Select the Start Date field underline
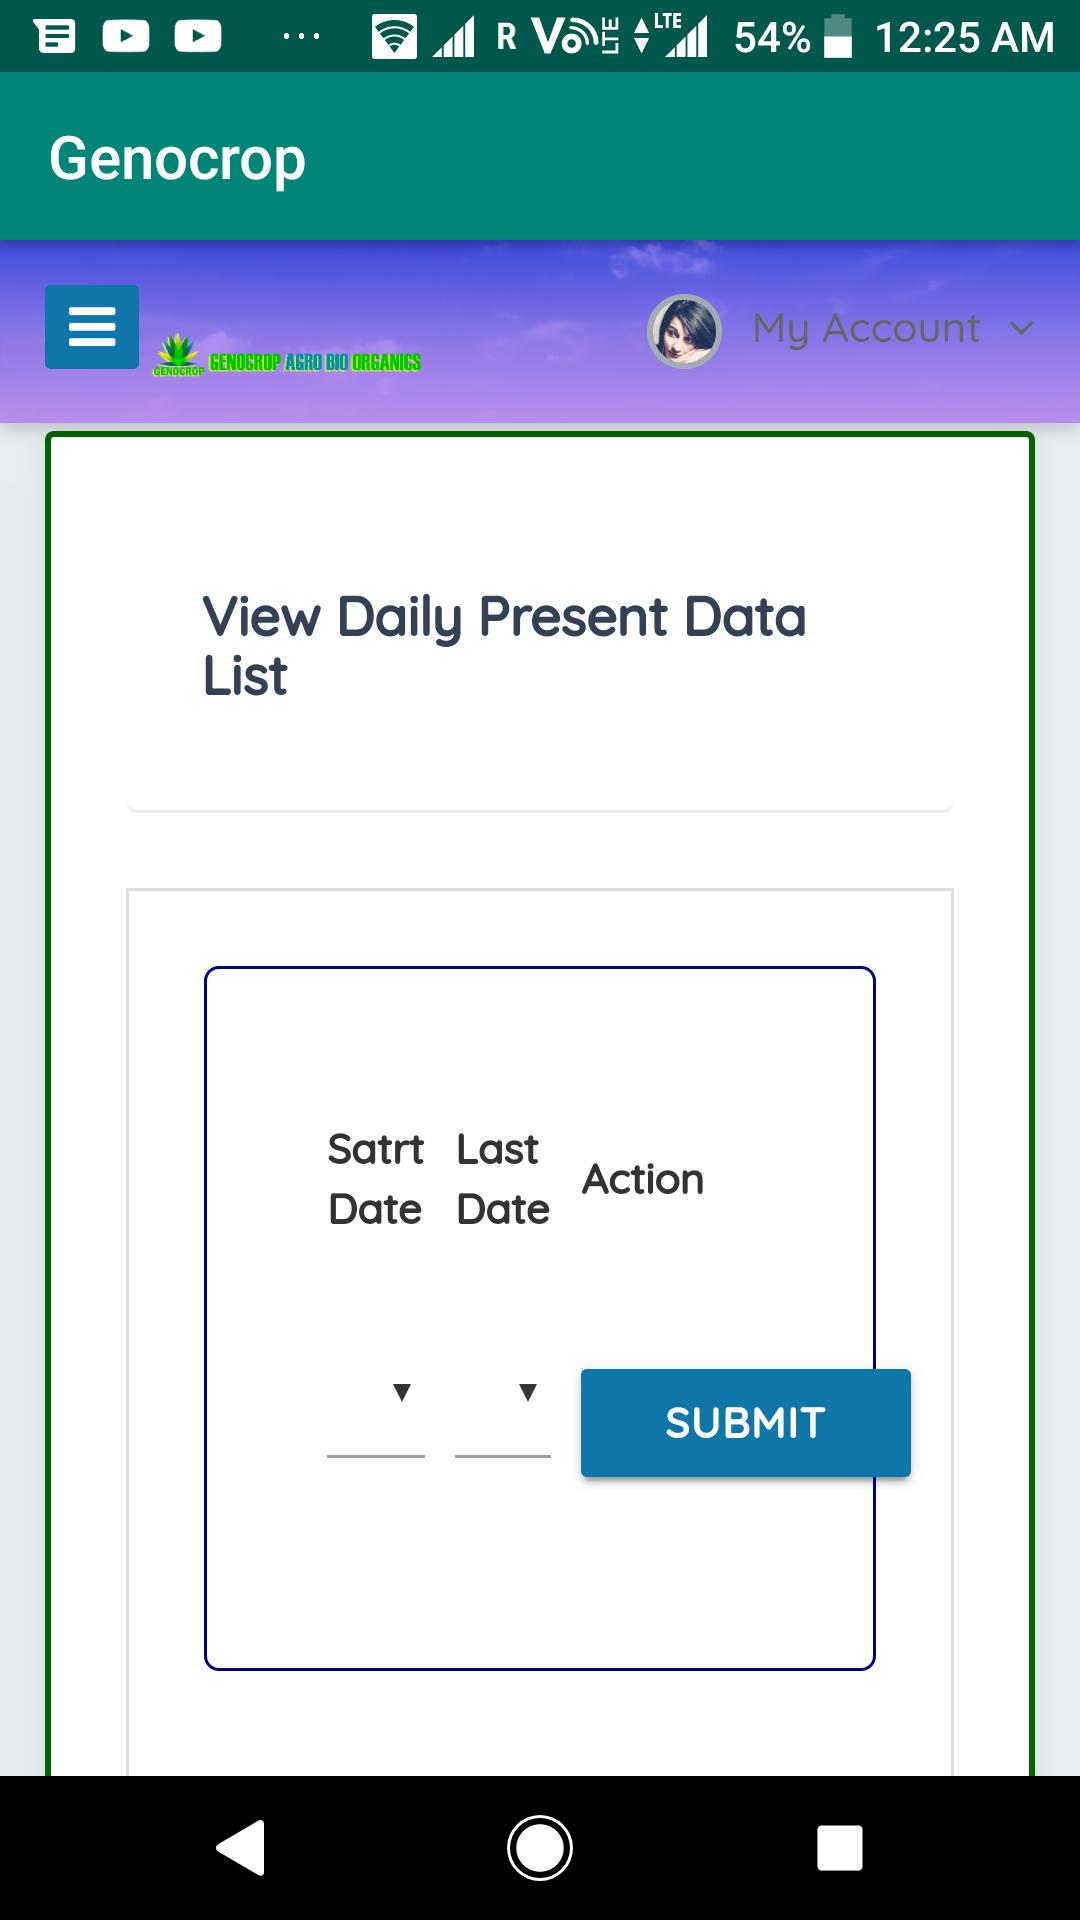 coord(376,1456)
